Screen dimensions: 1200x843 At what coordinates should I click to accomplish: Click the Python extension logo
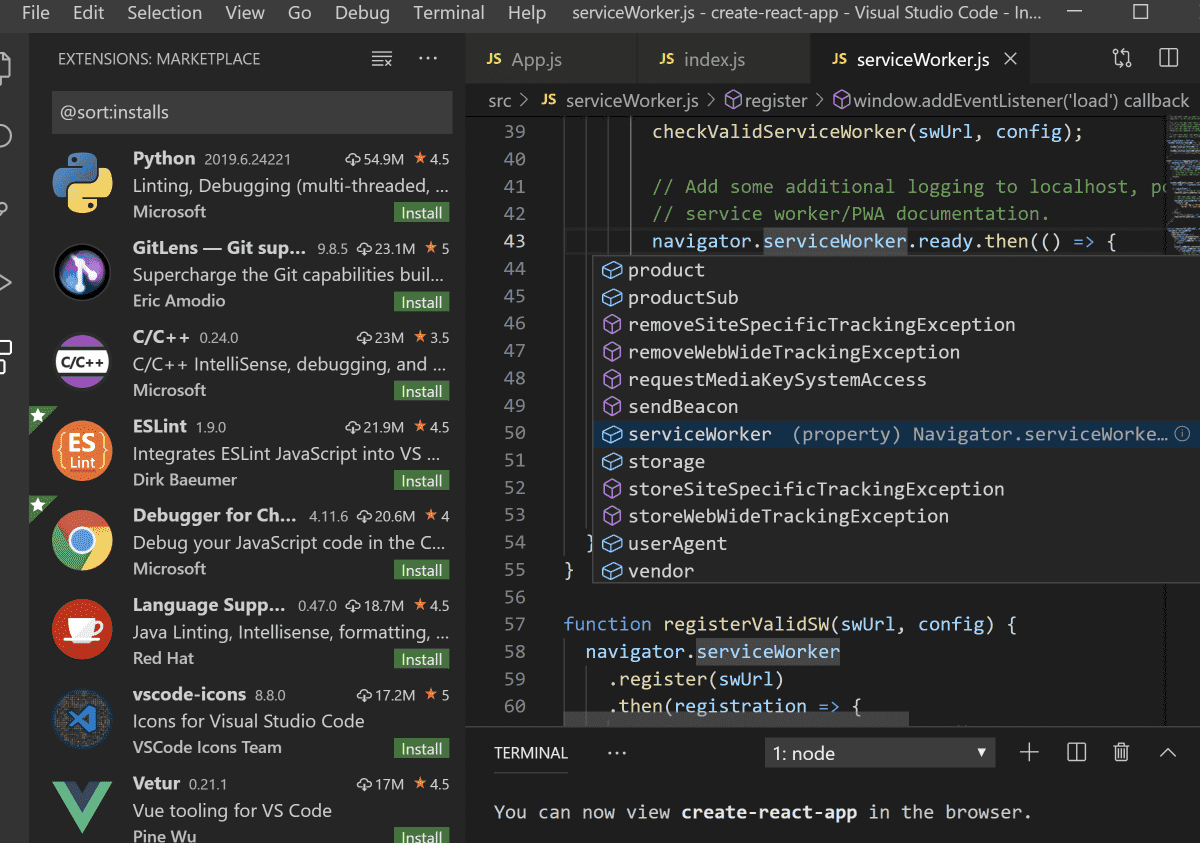(x=82, y=184)
